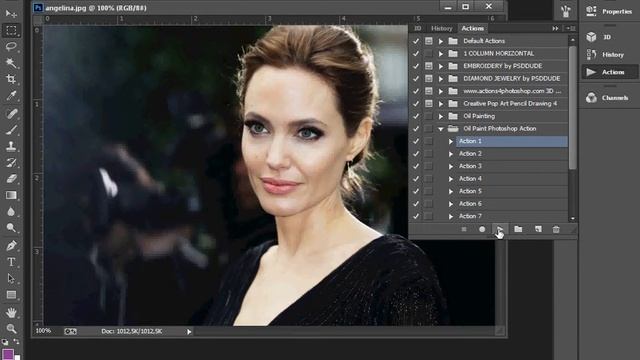
Task: Select the Brush tool
Action: pos(11,130)
